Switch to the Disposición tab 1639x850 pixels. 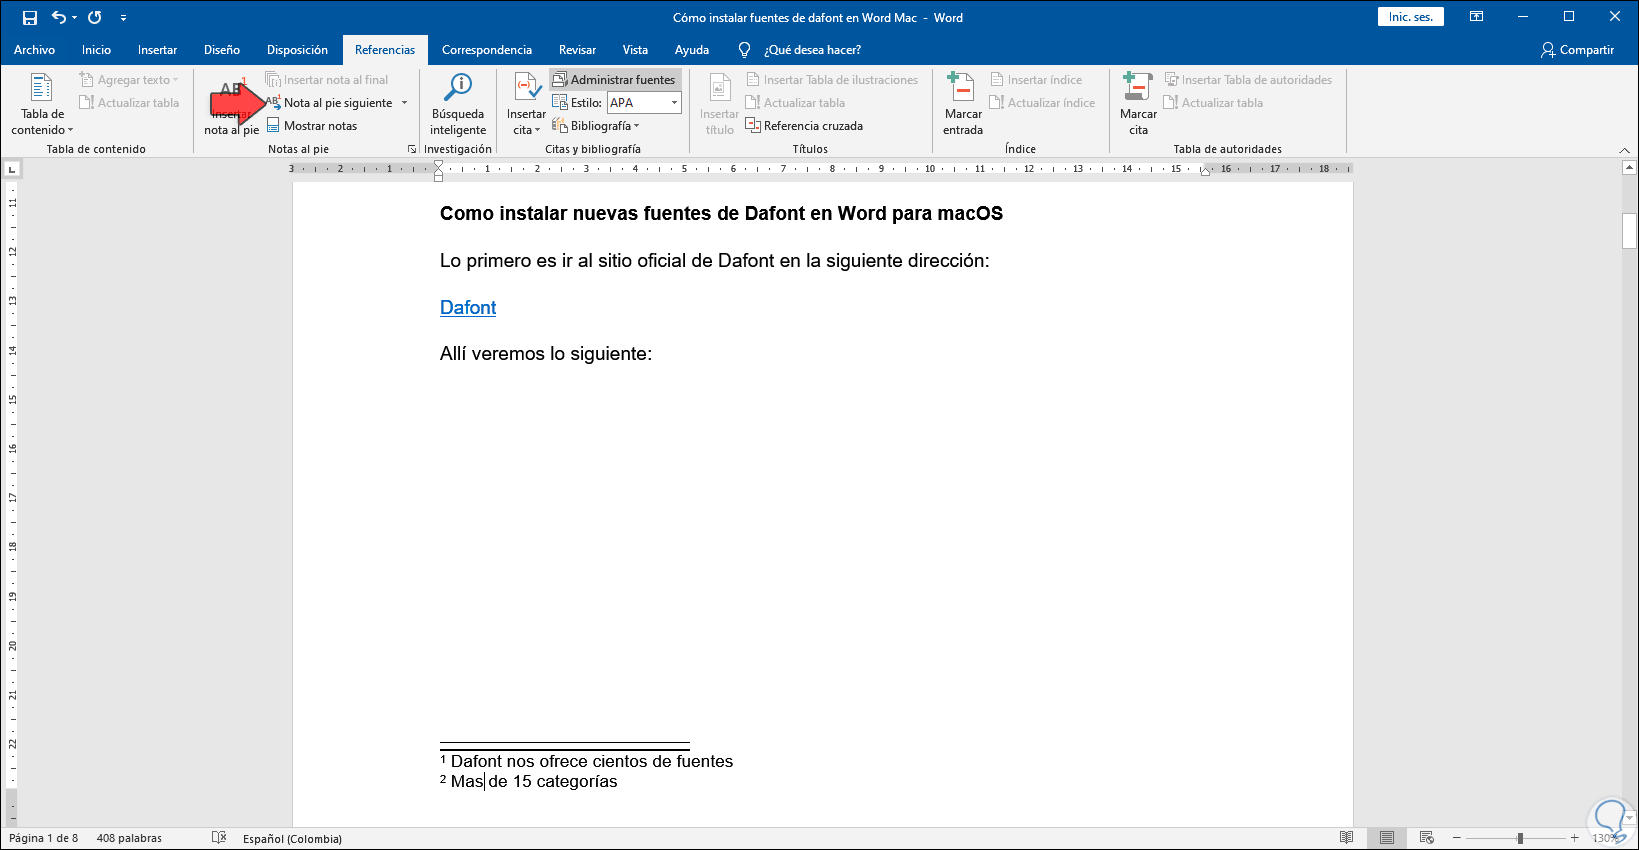click(297, 50)
